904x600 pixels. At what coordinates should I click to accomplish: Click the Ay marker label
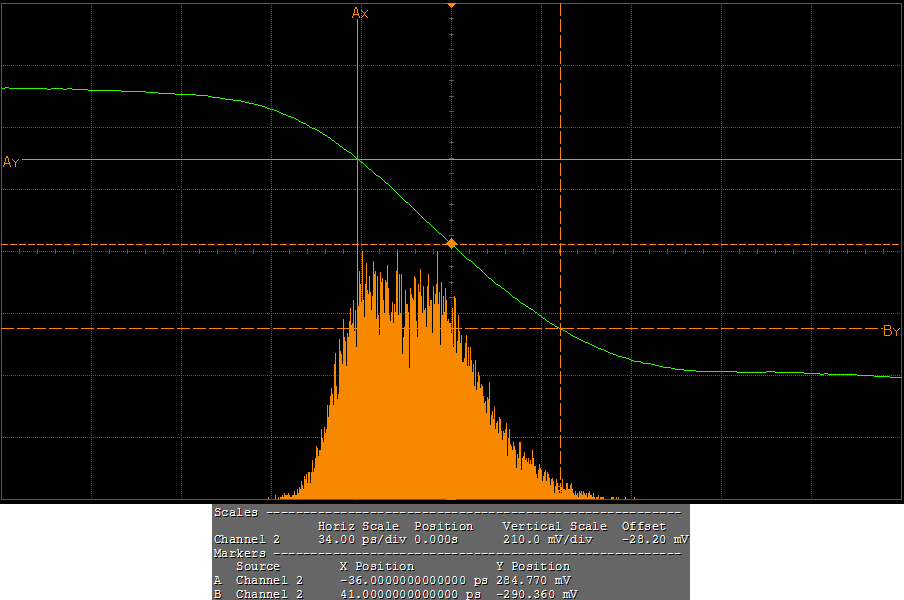11,162
